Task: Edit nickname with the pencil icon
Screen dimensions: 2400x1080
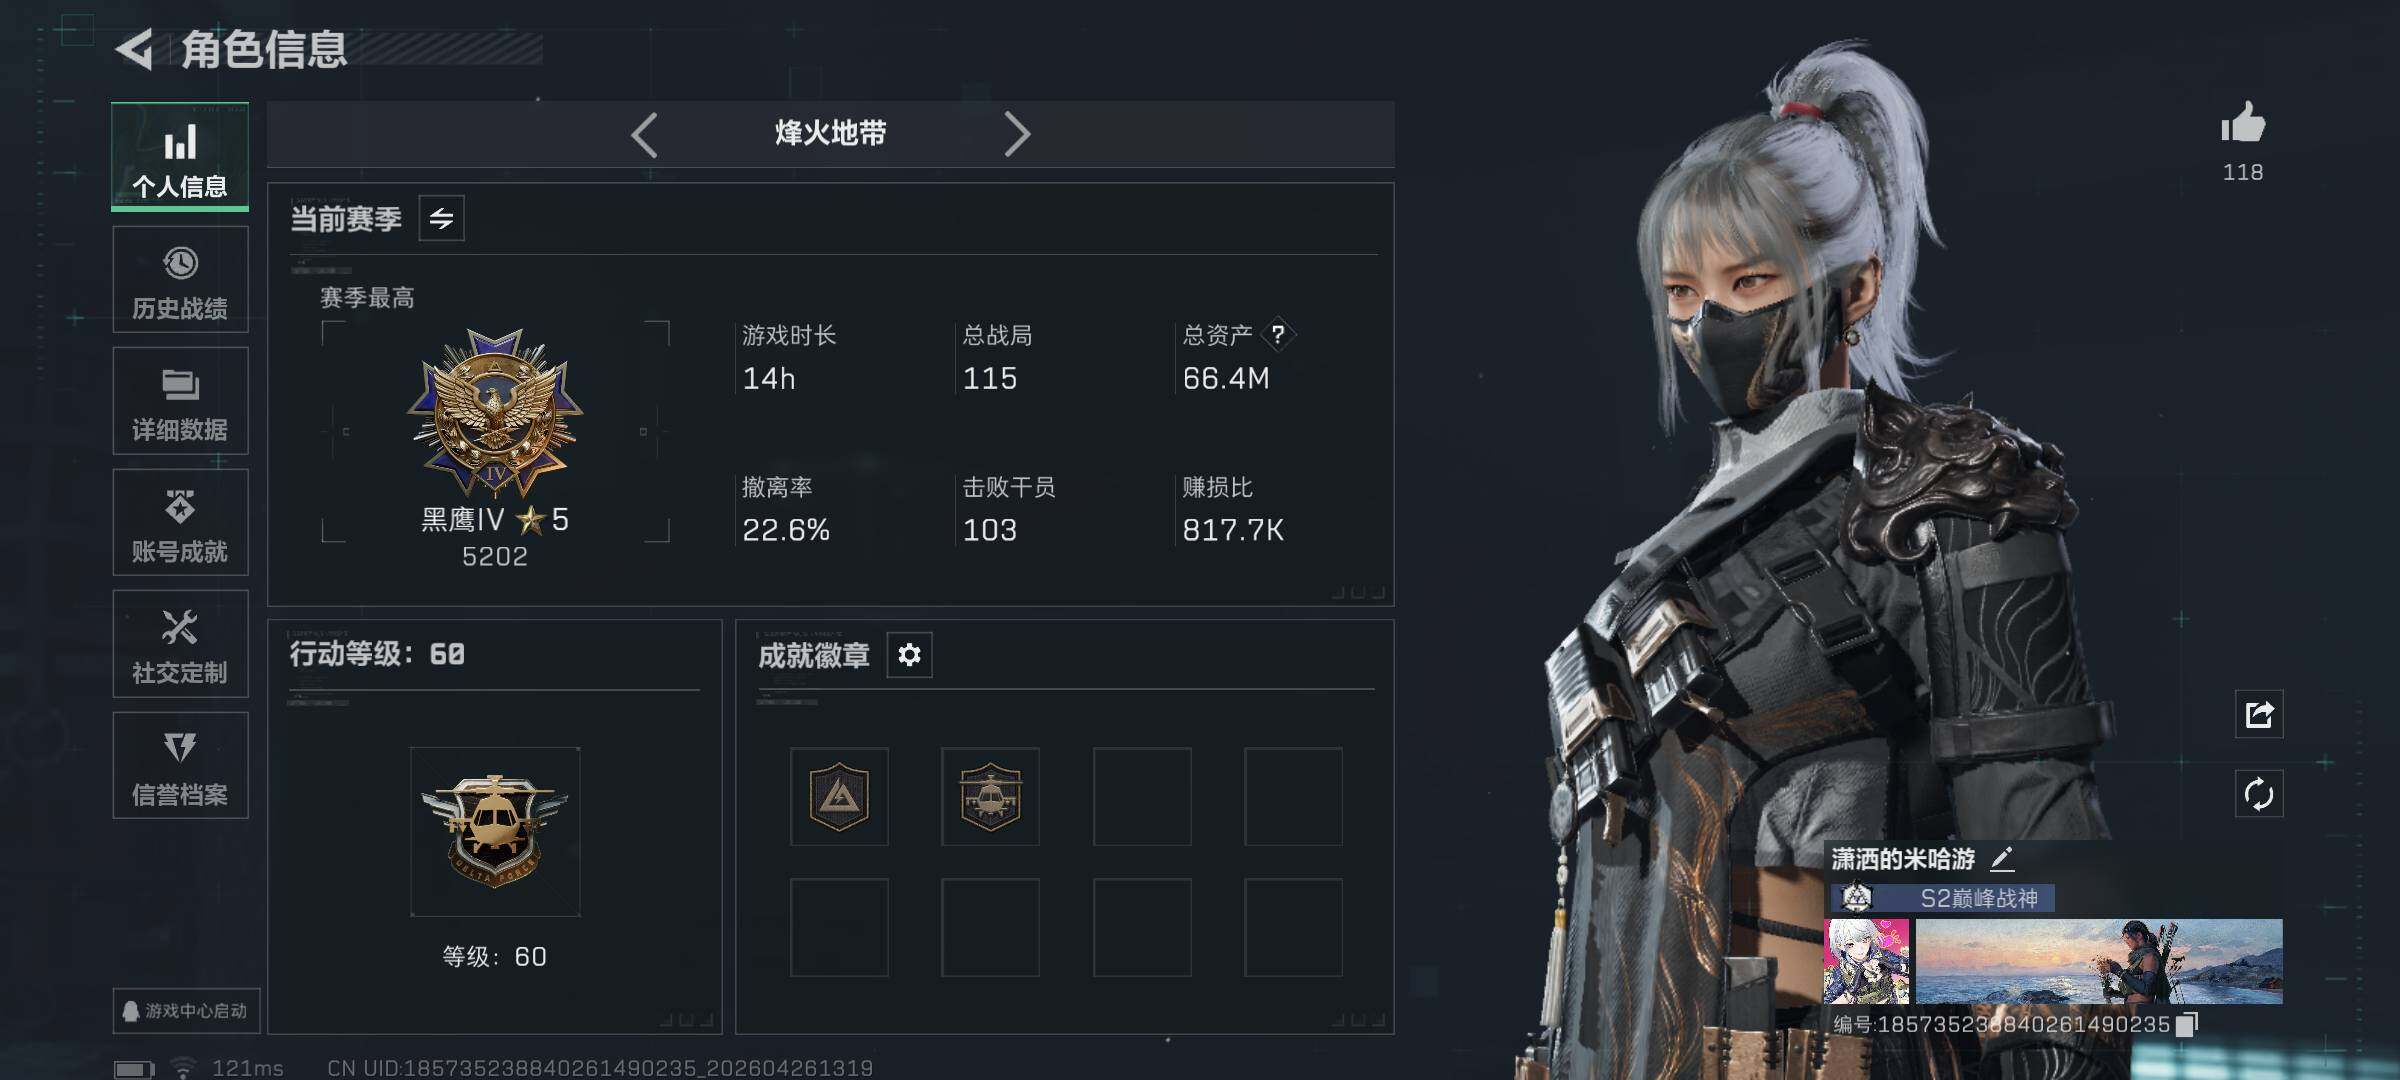Action: click(x=2001, y=859)
